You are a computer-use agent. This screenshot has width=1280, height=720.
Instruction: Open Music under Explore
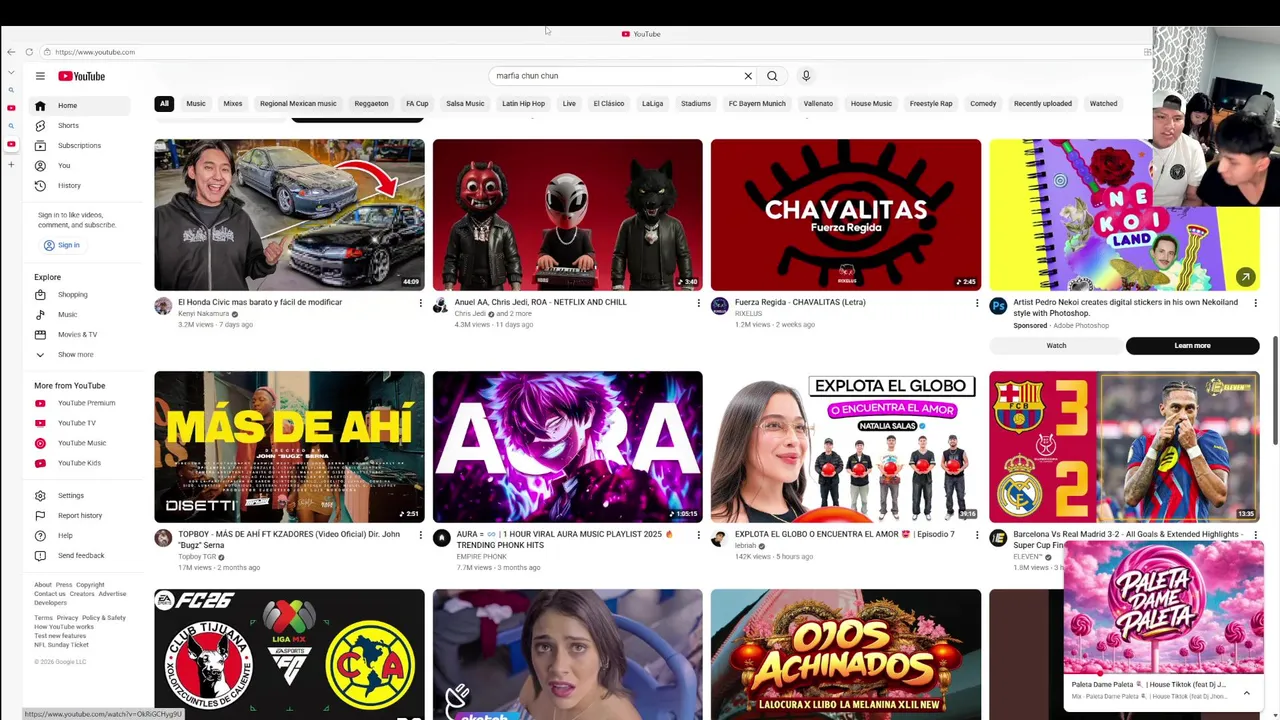coord(80,314)
